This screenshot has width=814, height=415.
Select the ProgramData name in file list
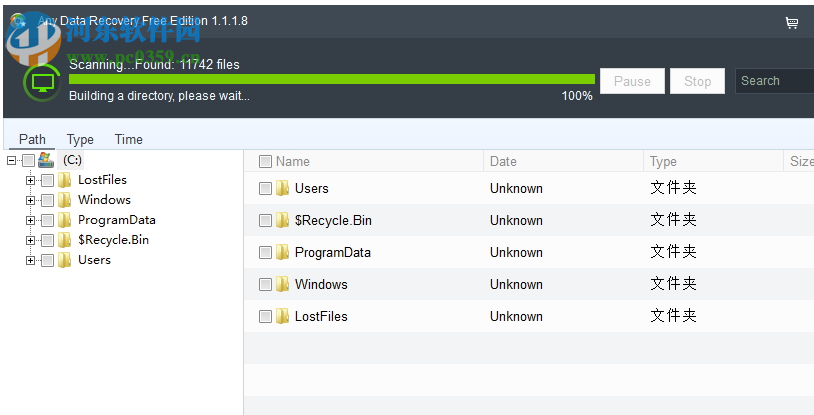tap(333, 252)
